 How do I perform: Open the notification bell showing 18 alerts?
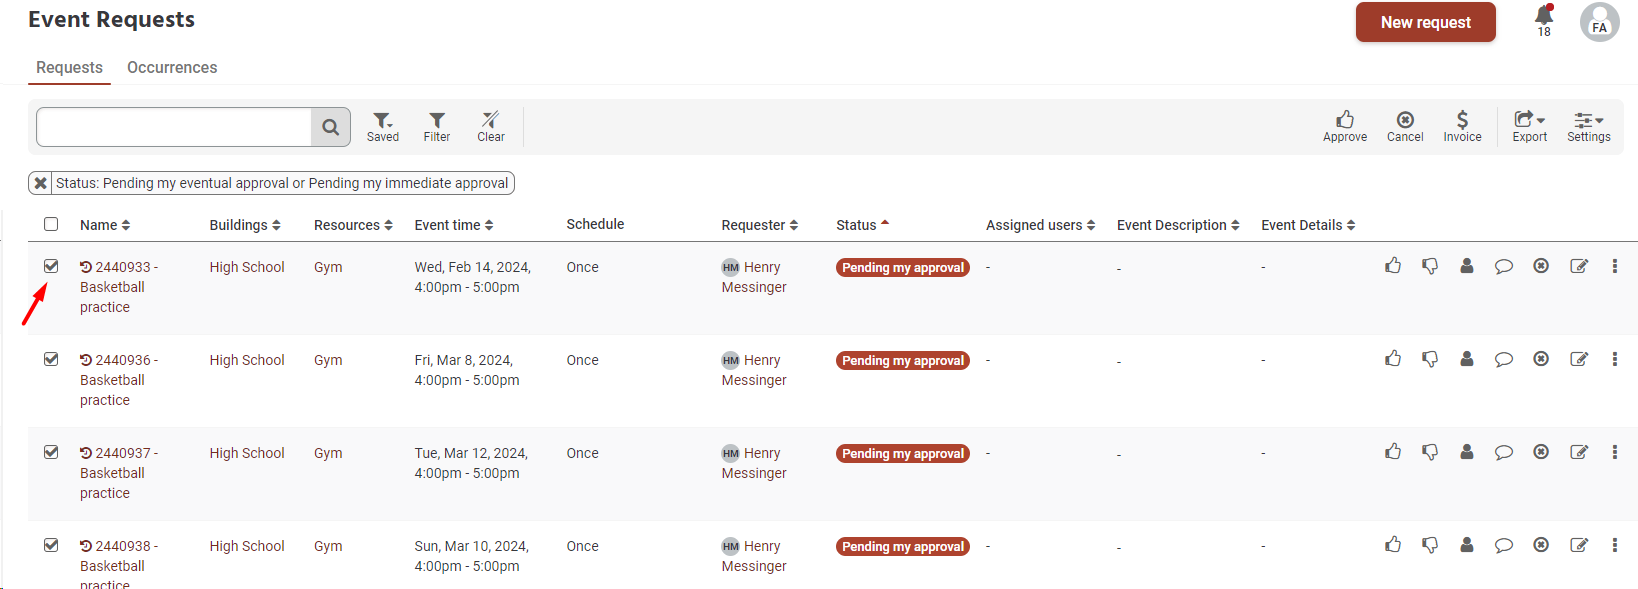1543,21
